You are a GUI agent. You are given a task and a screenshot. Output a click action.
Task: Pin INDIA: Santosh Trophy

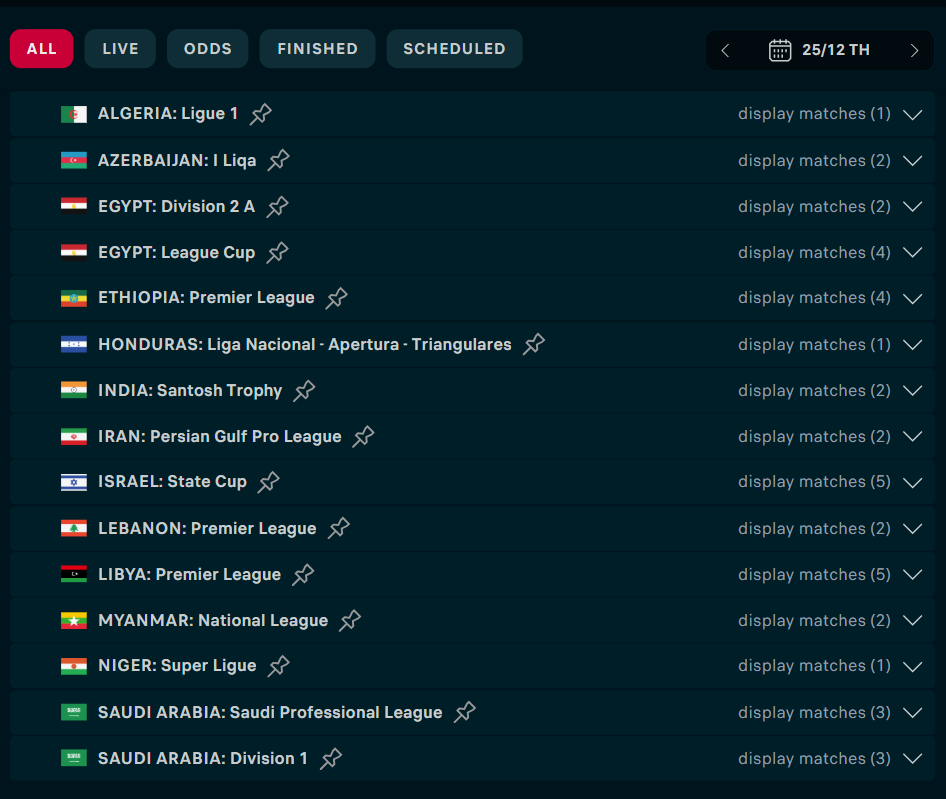[x=304, y=390]
